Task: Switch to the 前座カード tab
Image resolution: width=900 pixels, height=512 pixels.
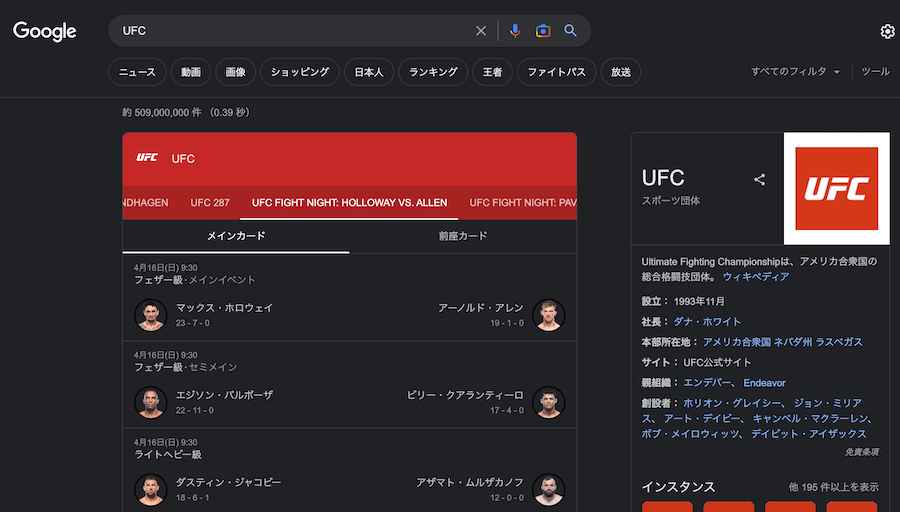Action: 463,236
